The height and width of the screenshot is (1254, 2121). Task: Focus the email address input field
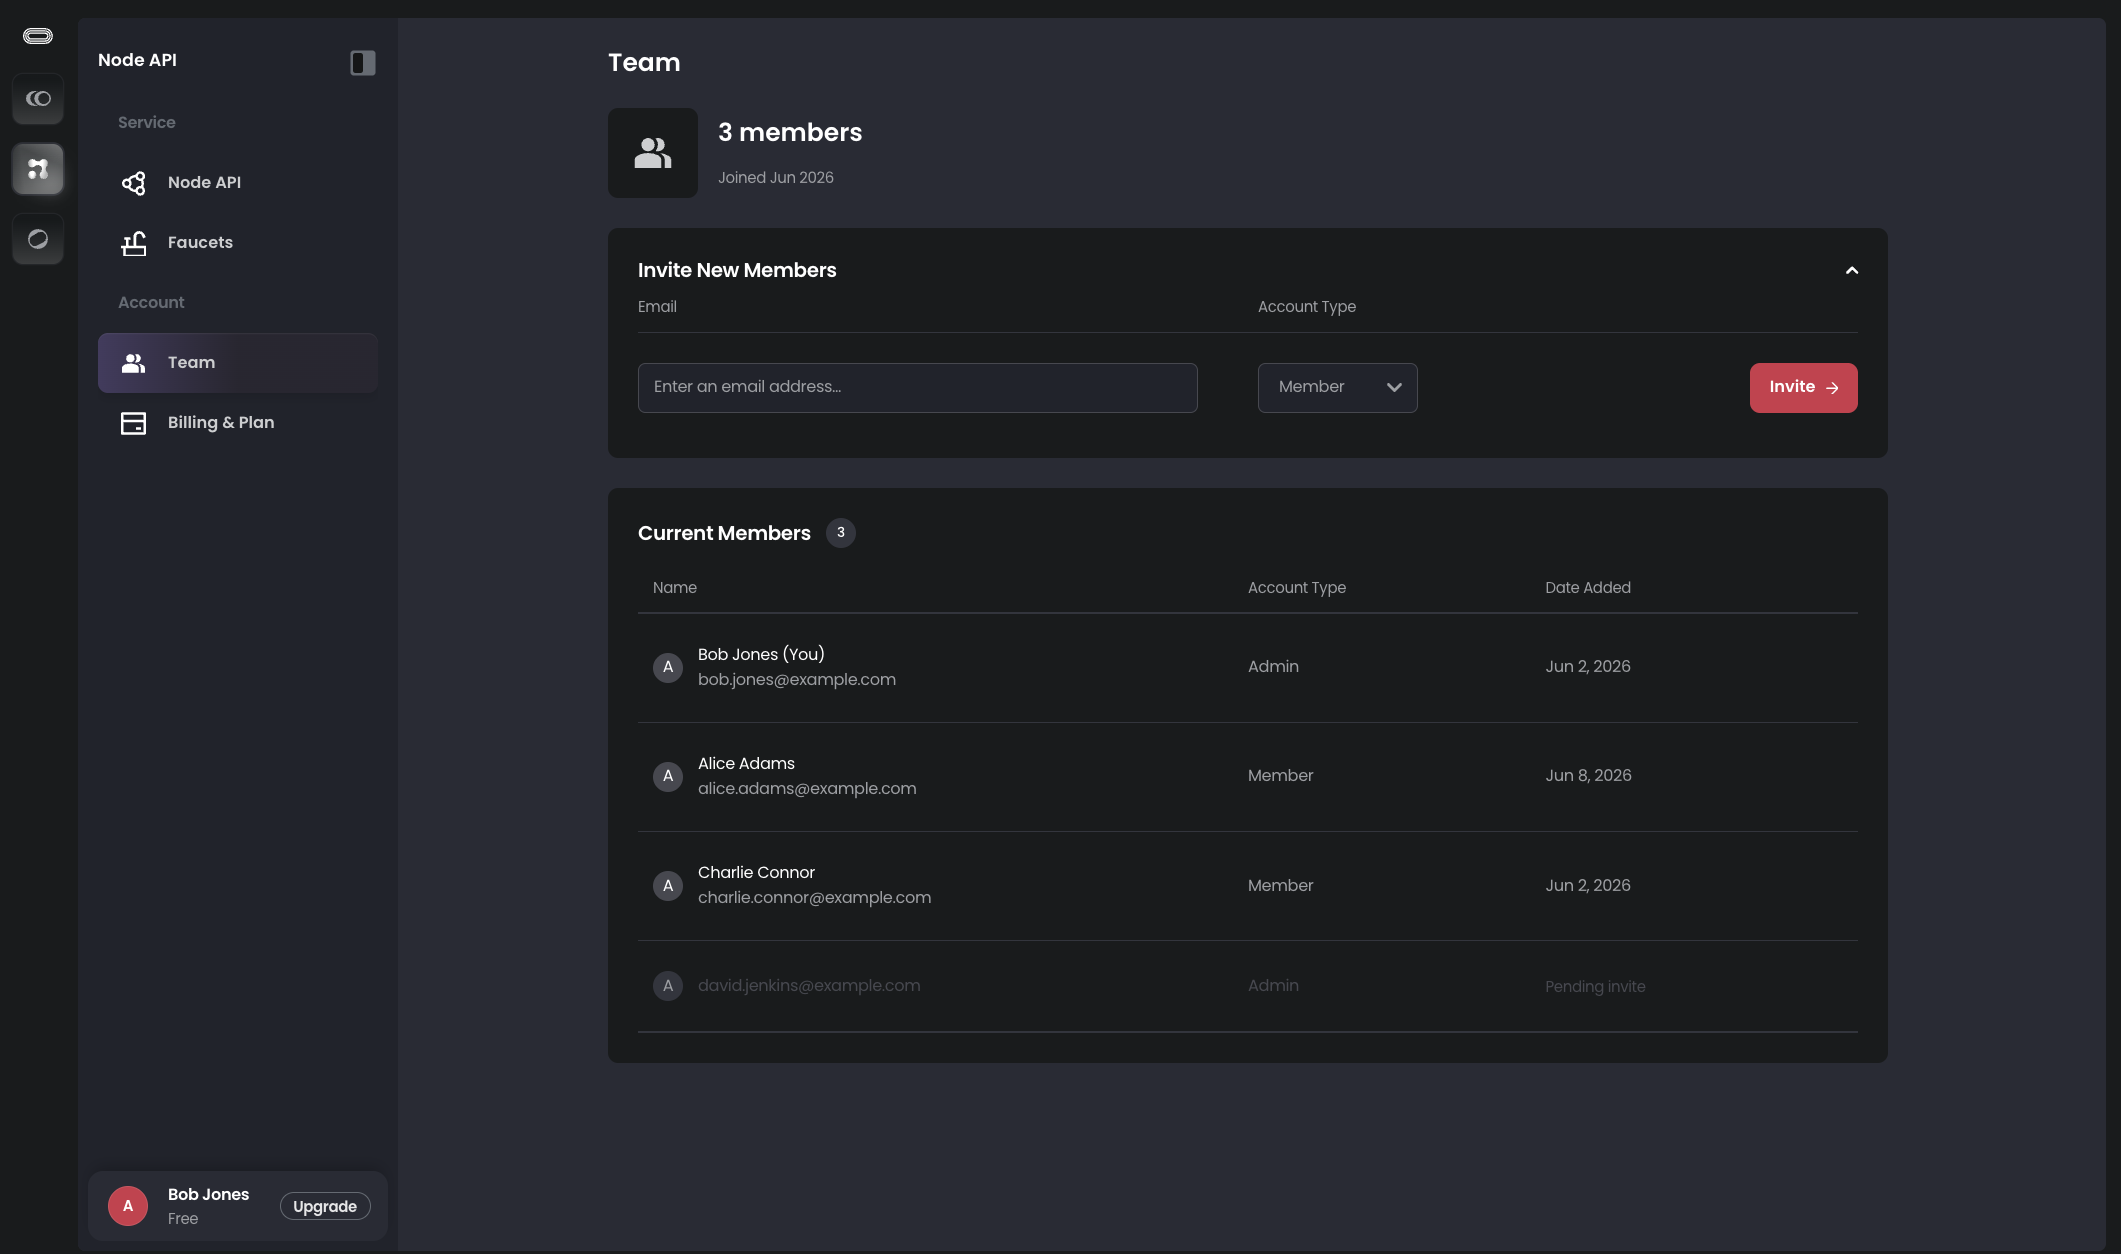[918, 388]
